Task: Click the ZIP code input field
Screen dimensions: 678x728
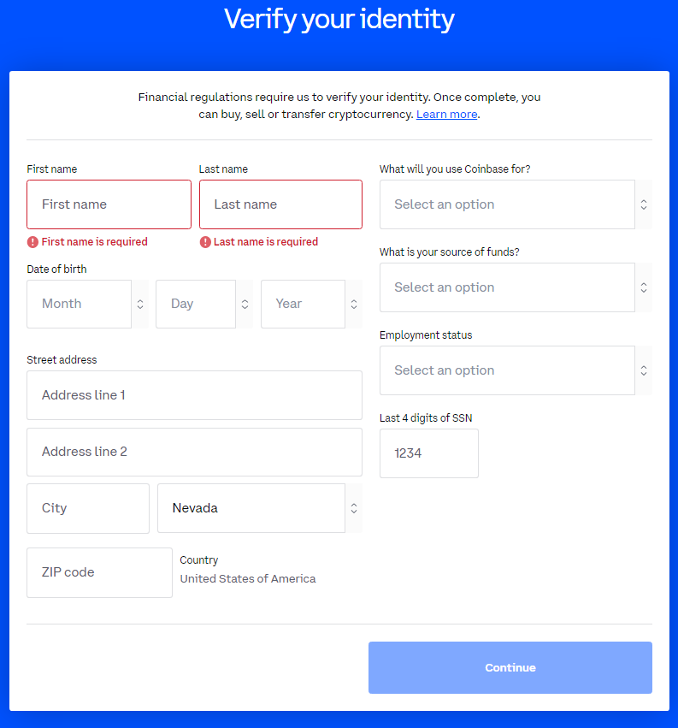Action: tap(99, 573)
